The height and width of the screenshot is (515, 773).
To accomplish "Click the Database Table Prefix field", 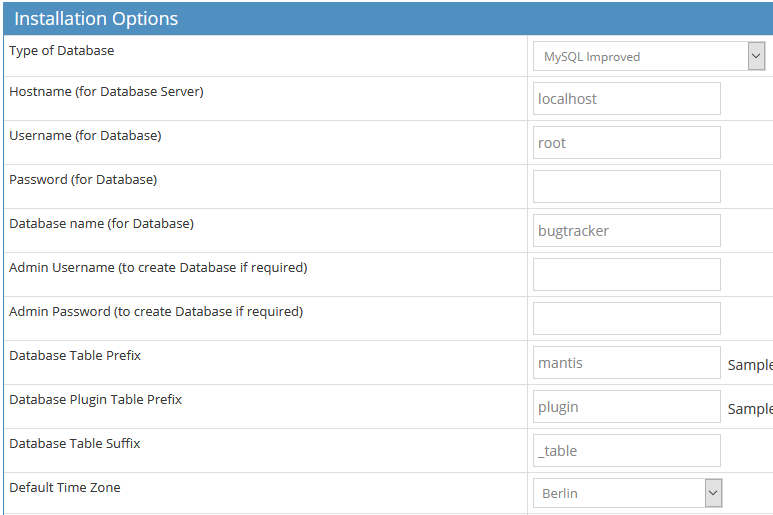I will click(627, 363).
